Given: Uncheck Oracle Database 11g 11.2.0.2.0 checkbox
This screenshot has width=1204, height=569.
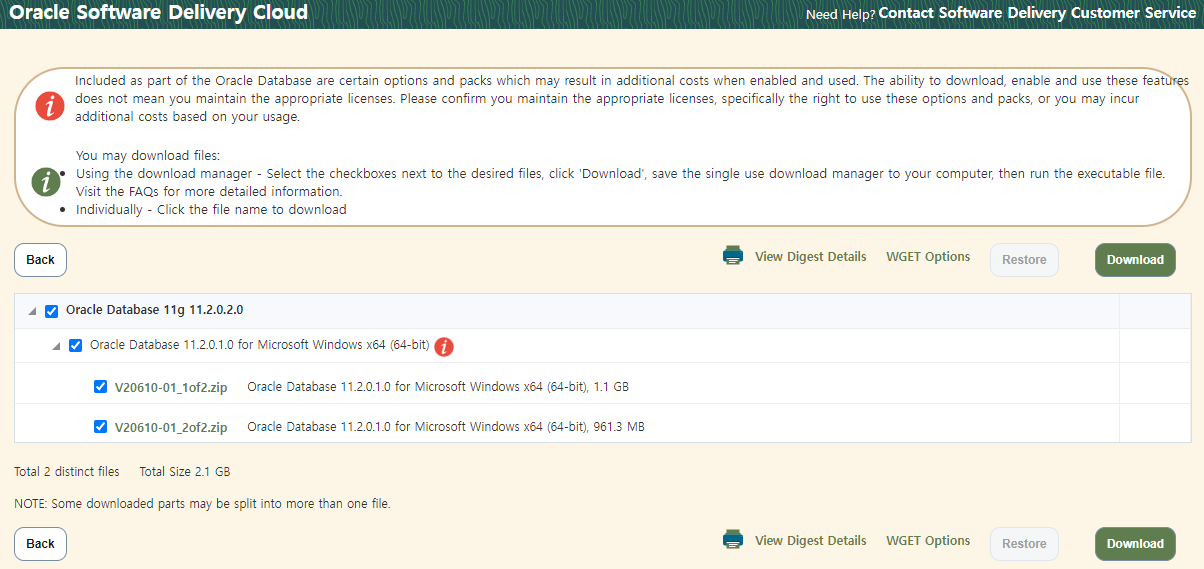Looking at the screenshot, I should point(52,311).
